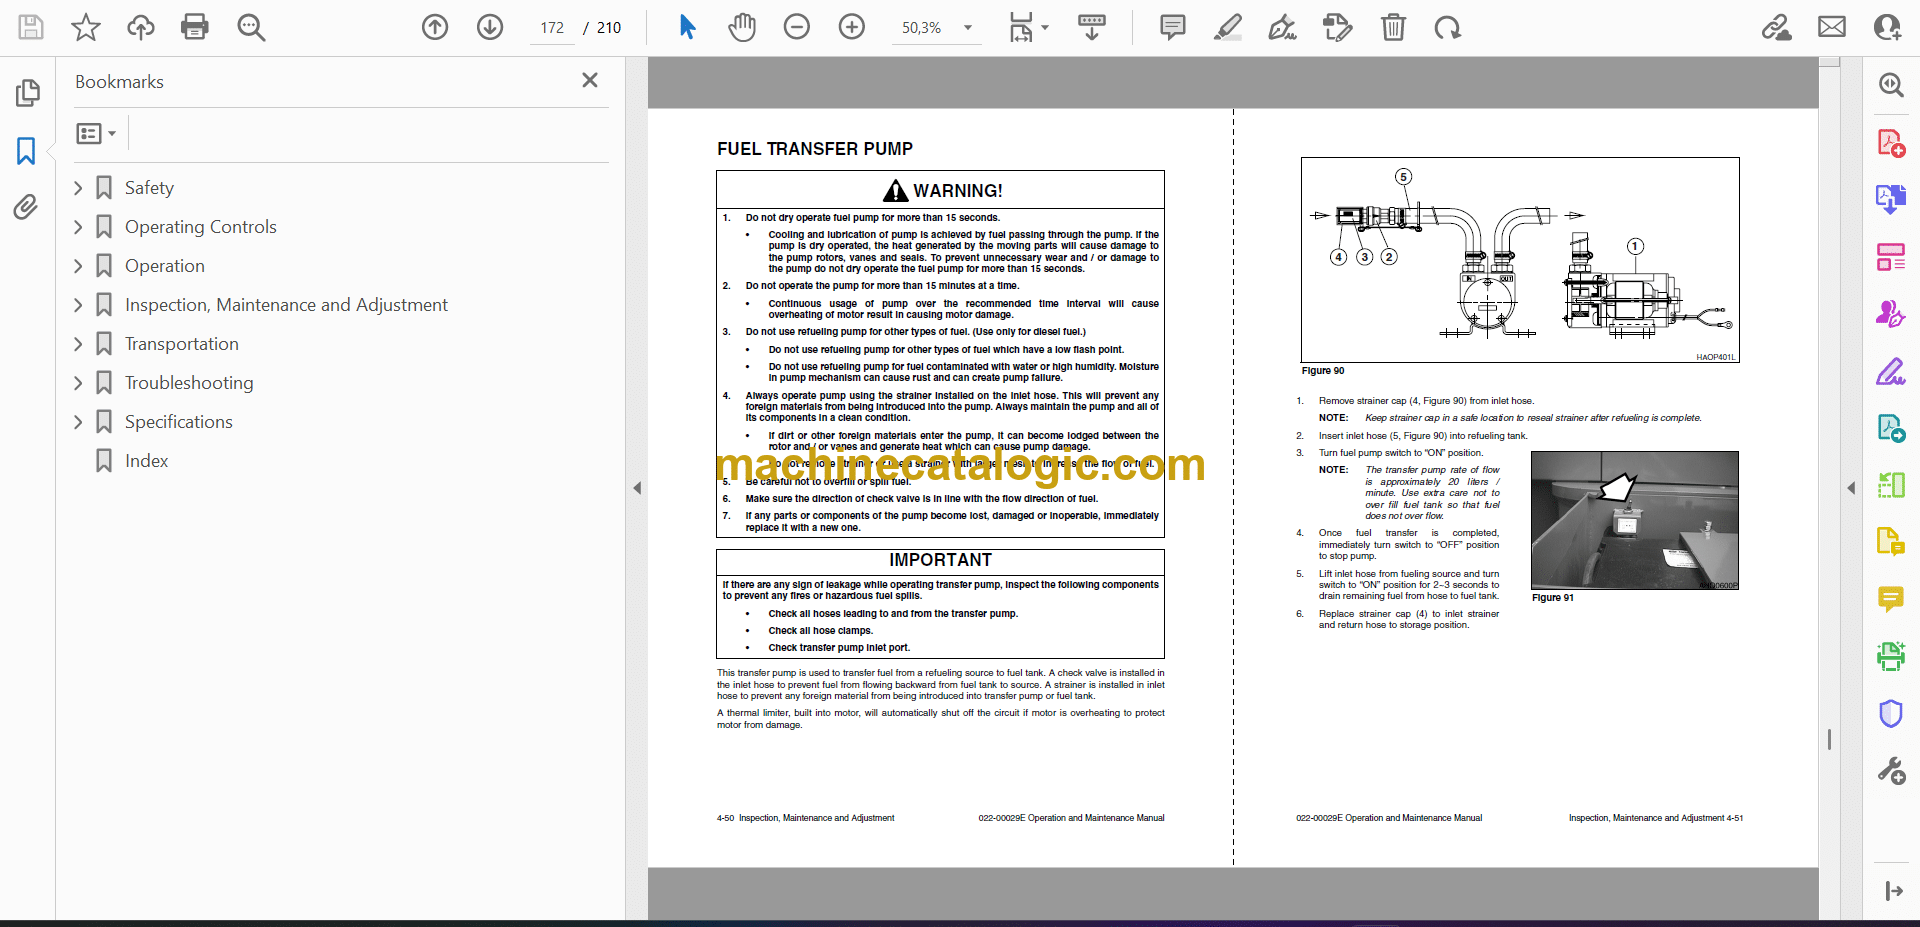Open the yellow Comment tool in right pane
This screenshot has width=1920, height=927.
pyautogui.click(x=1891, y=599)
